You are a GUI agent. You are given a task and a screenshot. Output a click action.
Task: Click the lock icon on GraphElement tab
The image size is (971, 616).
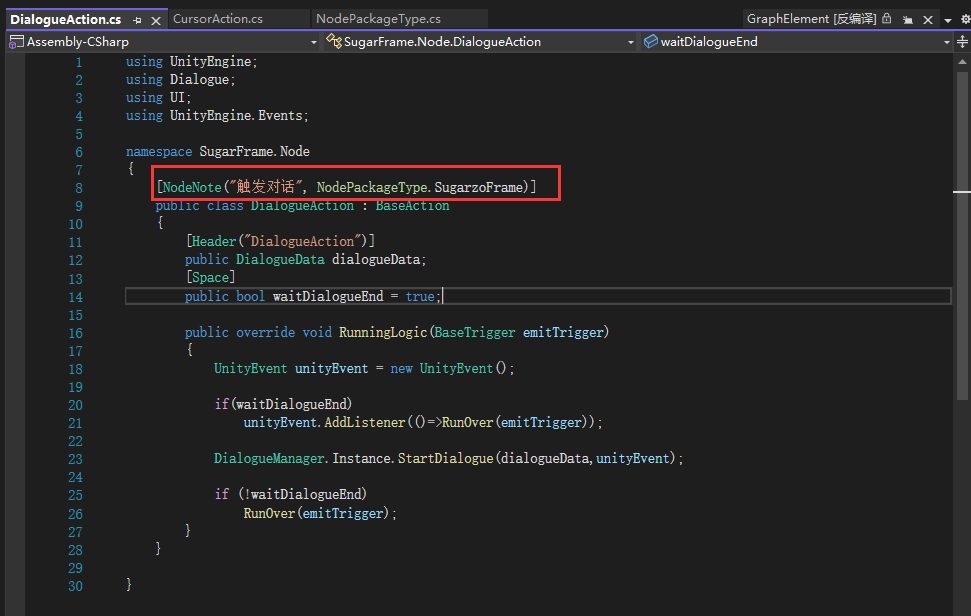(887, 19)
